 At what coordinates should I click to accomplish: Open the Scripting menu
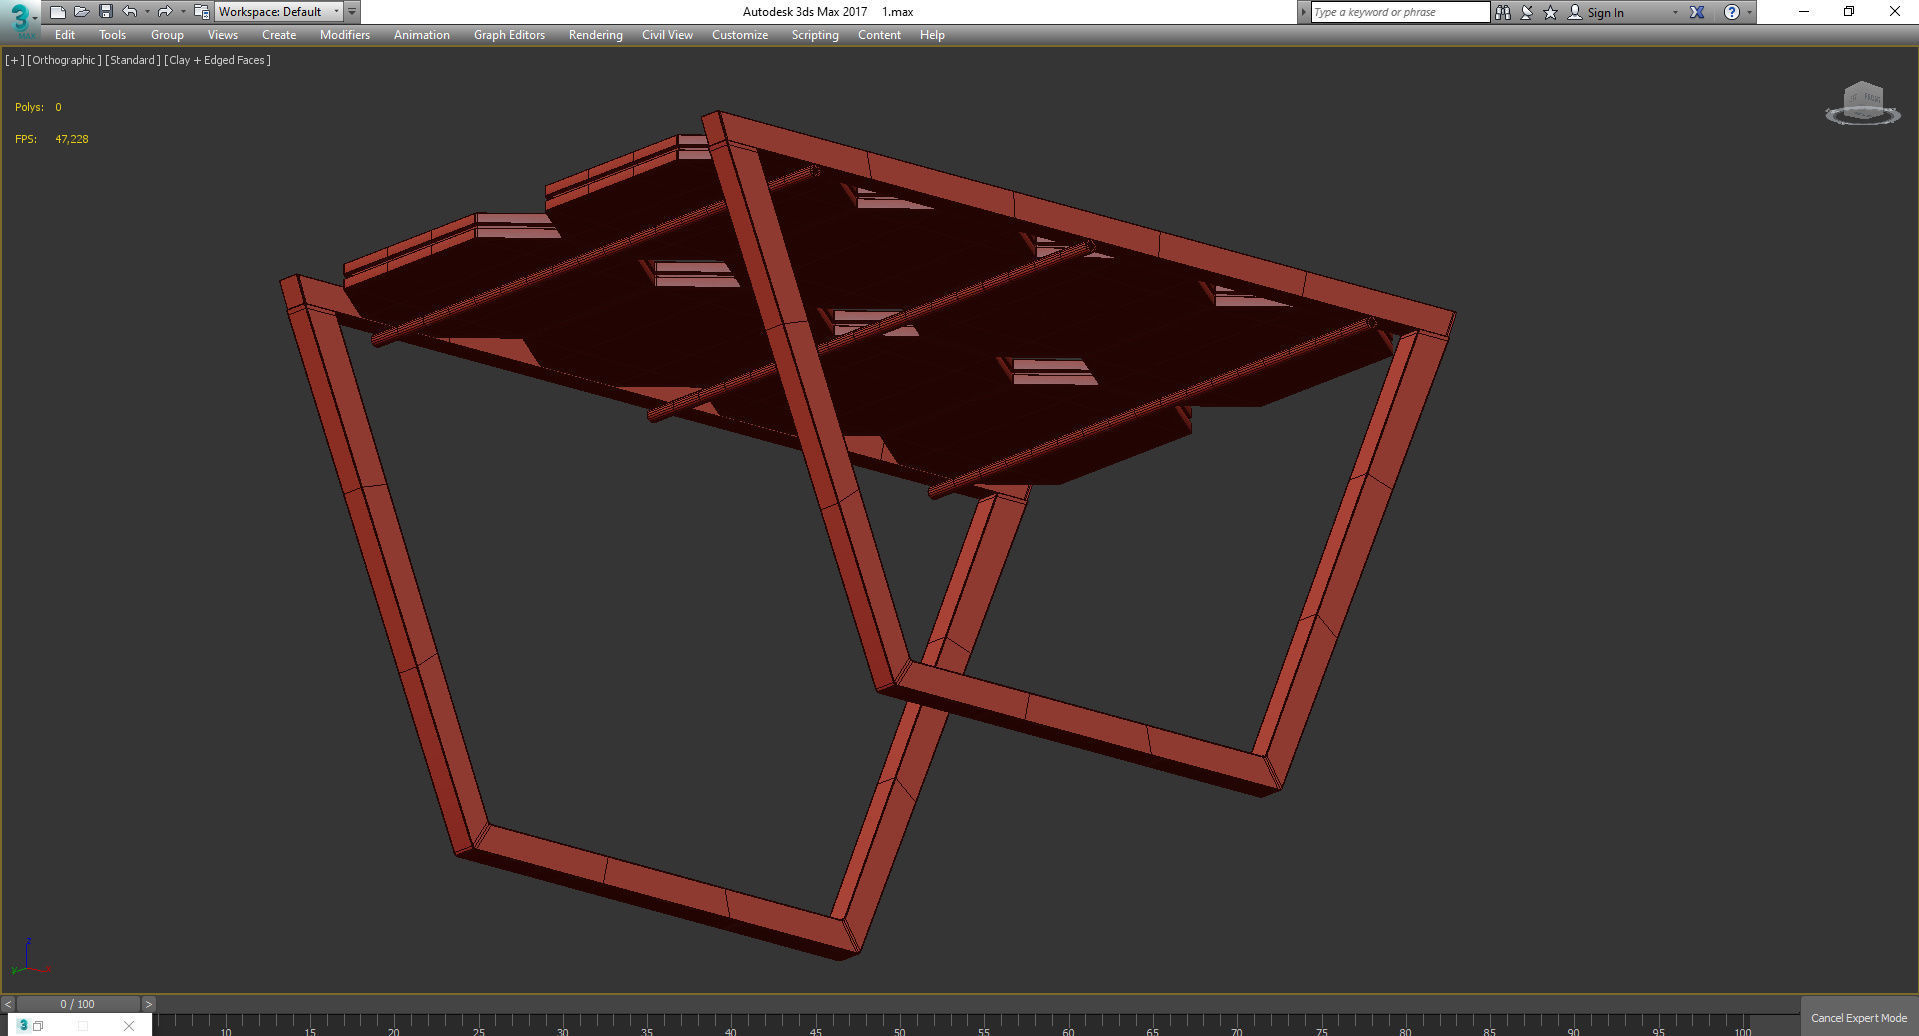[x=815, y=35]
